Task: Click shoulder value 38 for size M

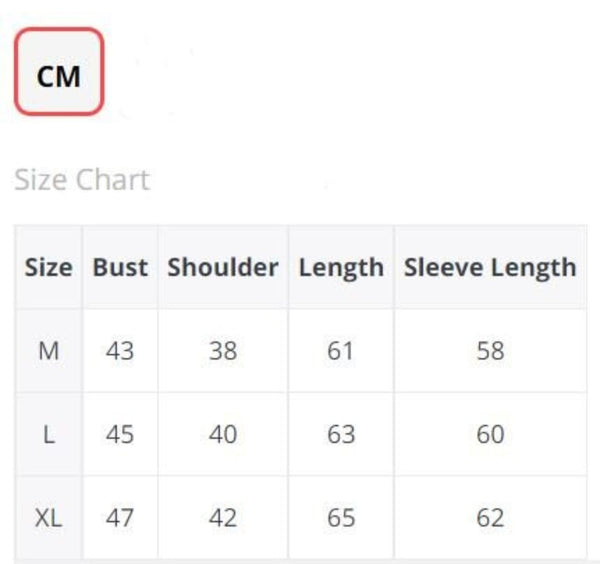Action: tap(222, 351)
